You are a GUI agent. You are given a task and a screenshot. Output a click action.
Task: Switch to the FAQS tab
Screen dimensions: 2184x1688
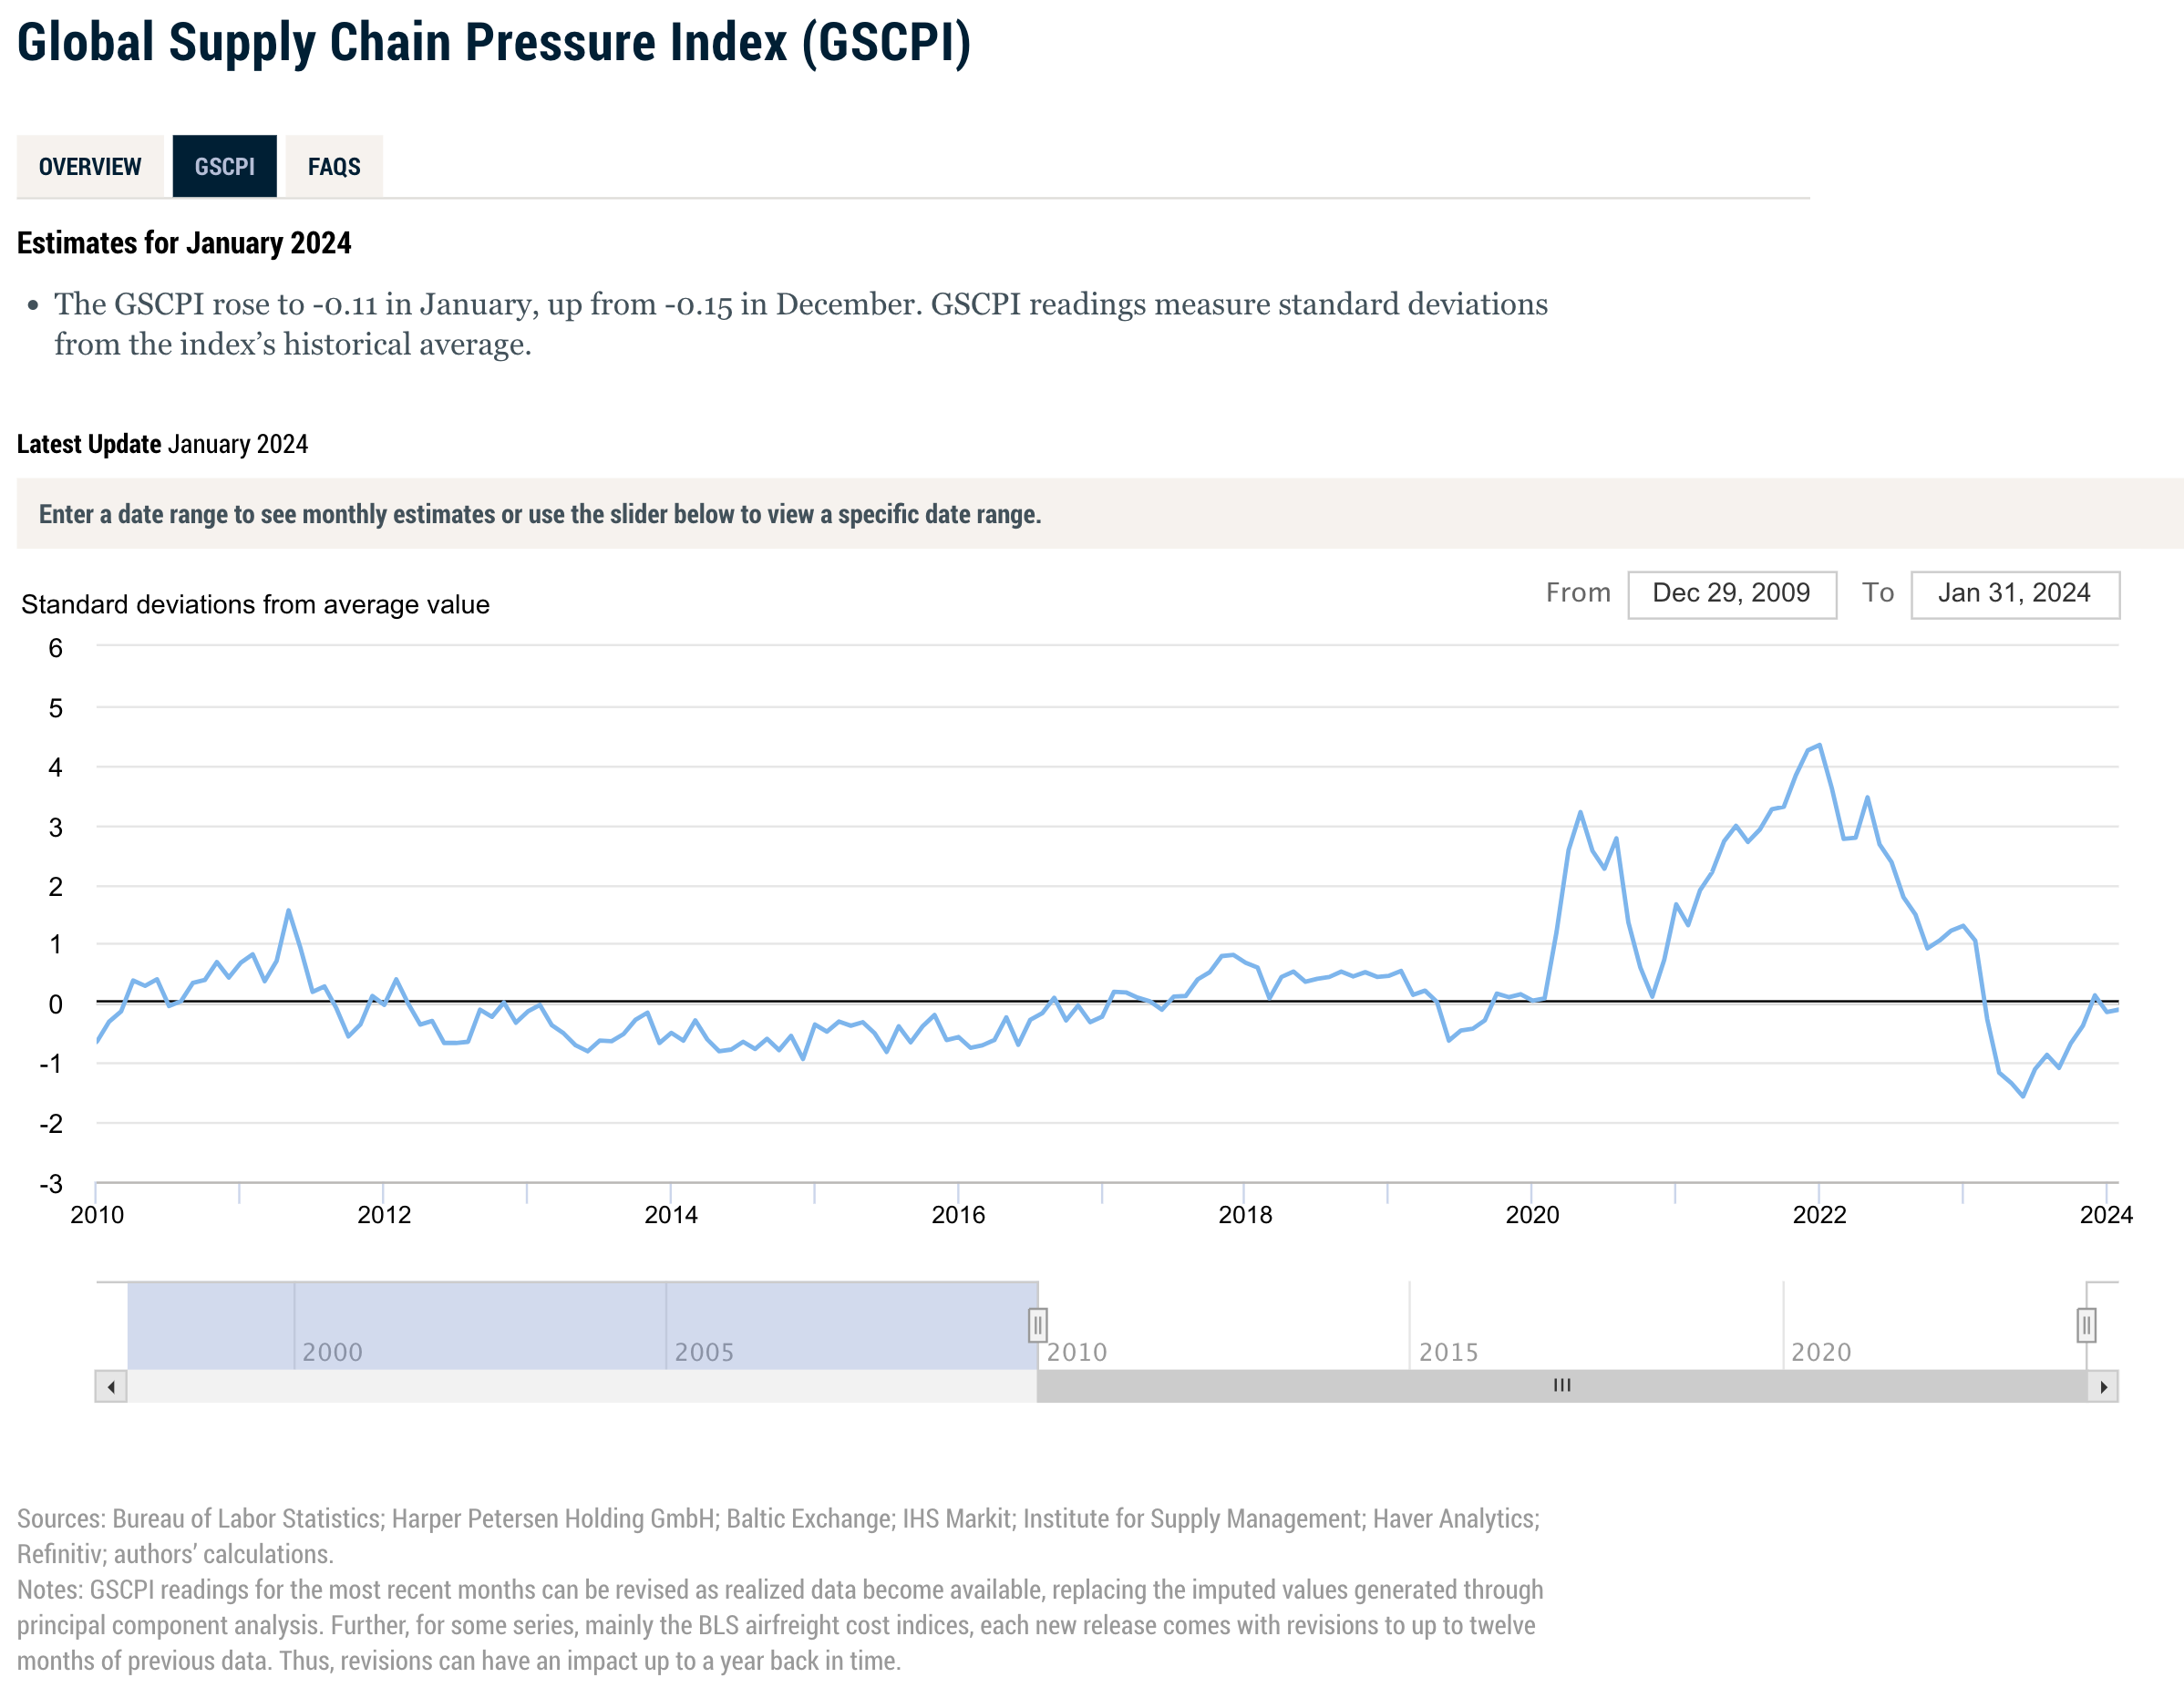(333, 166)
